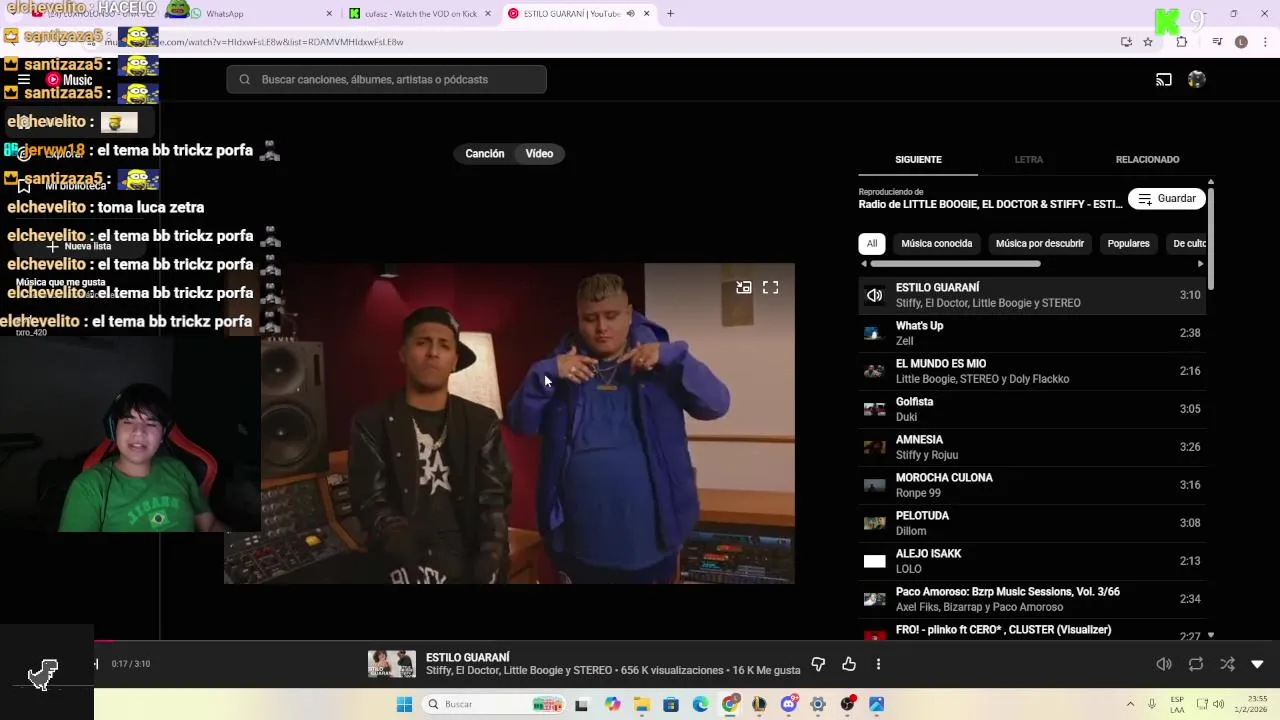Image resolution: width=1280 pixels, height=720 pixels.
Task: Bookmark this page with star icon
Action: pyautogui.click(x=1148, y=42)
